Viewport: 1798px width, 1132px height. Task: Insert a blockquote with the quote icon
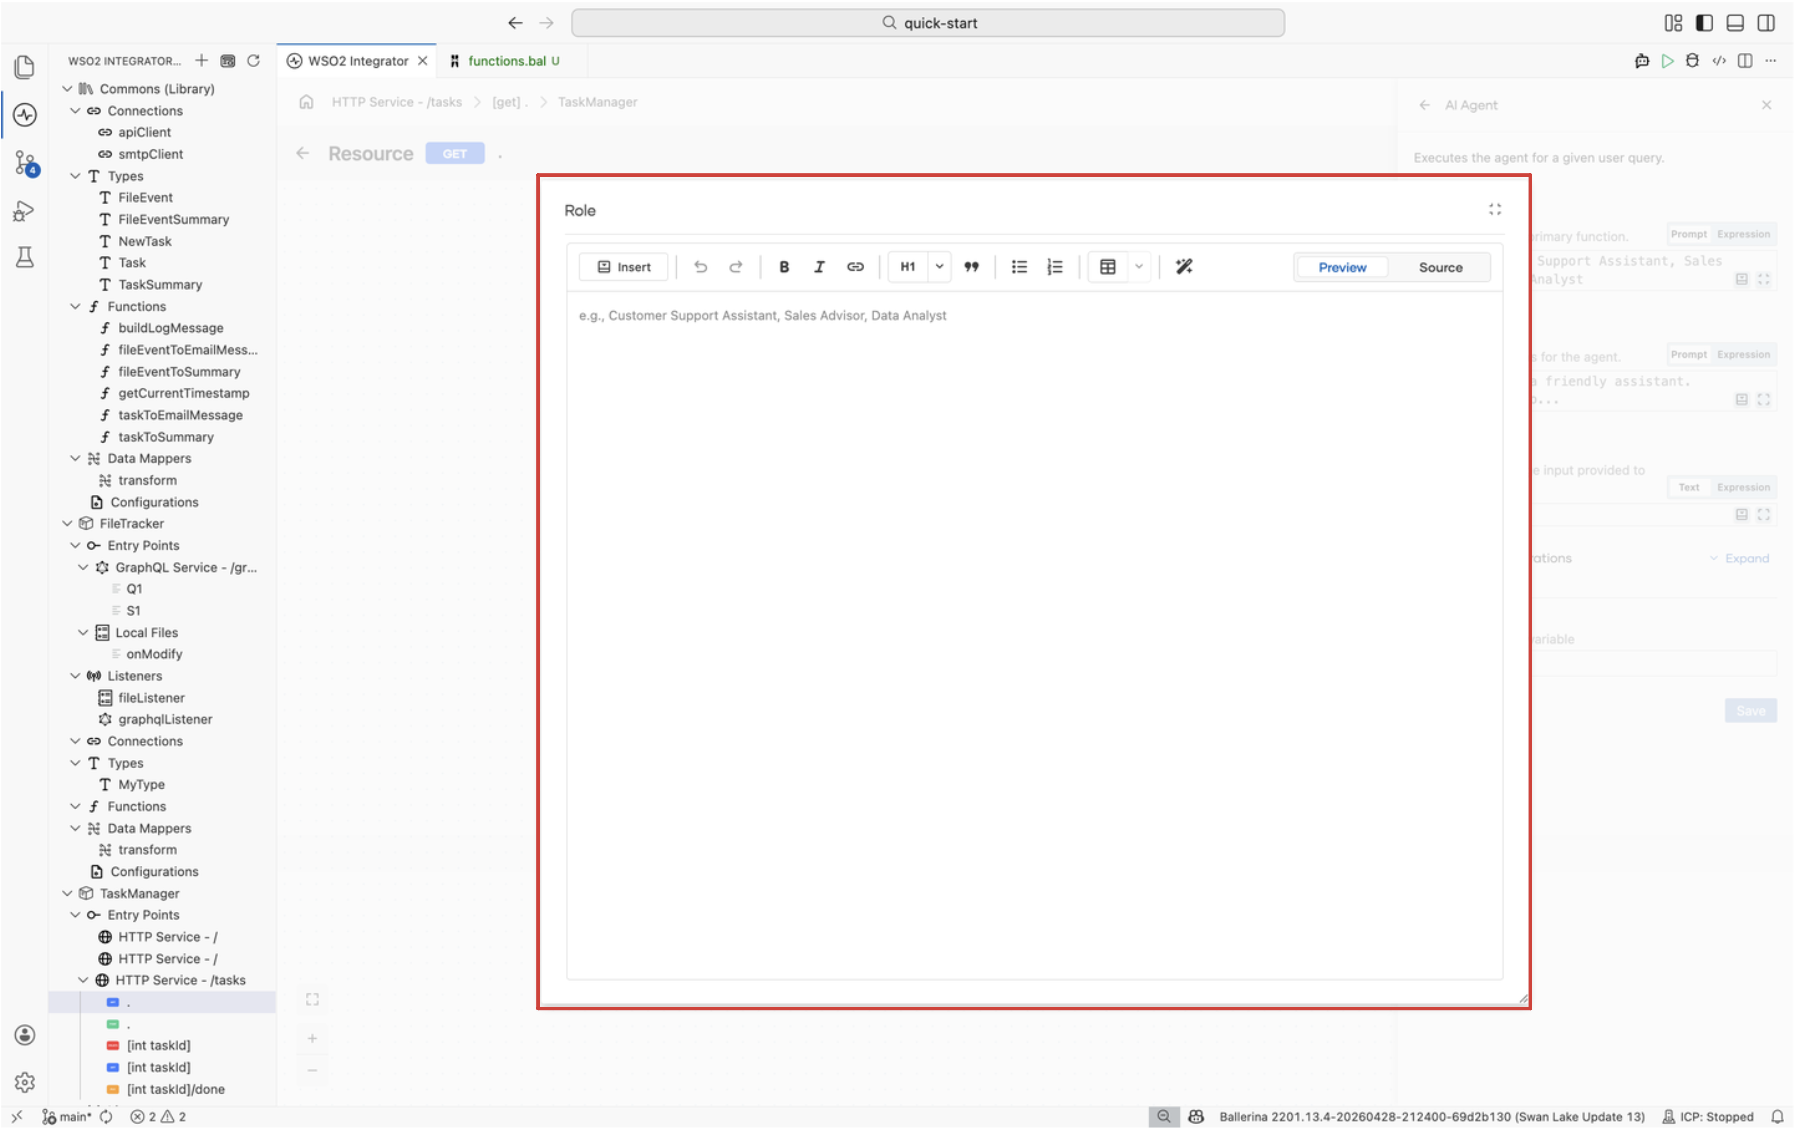[971, 267]
